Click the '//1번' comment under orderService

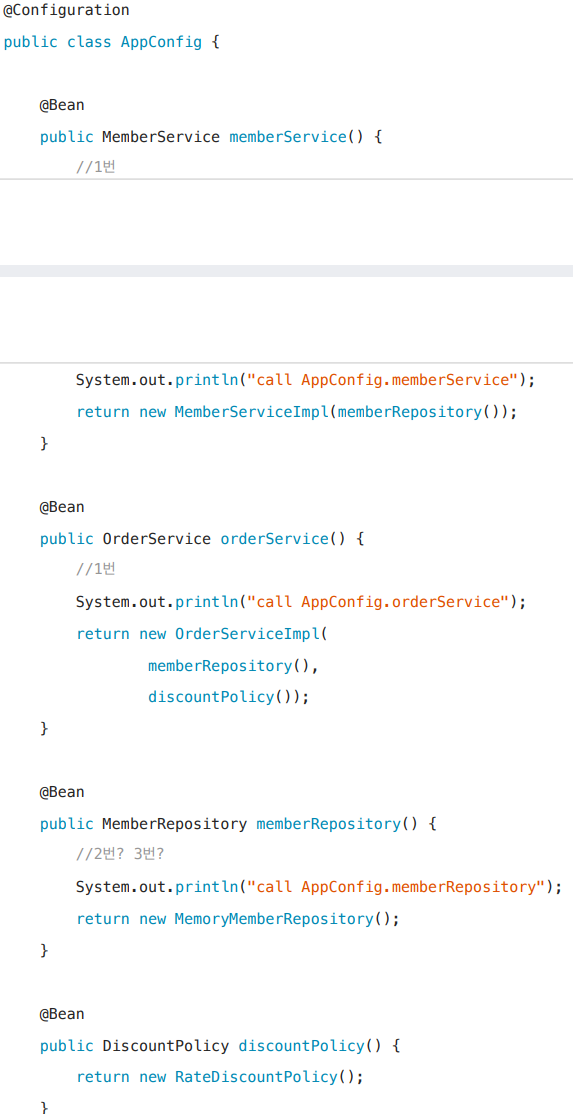click(x=96, y=570)
